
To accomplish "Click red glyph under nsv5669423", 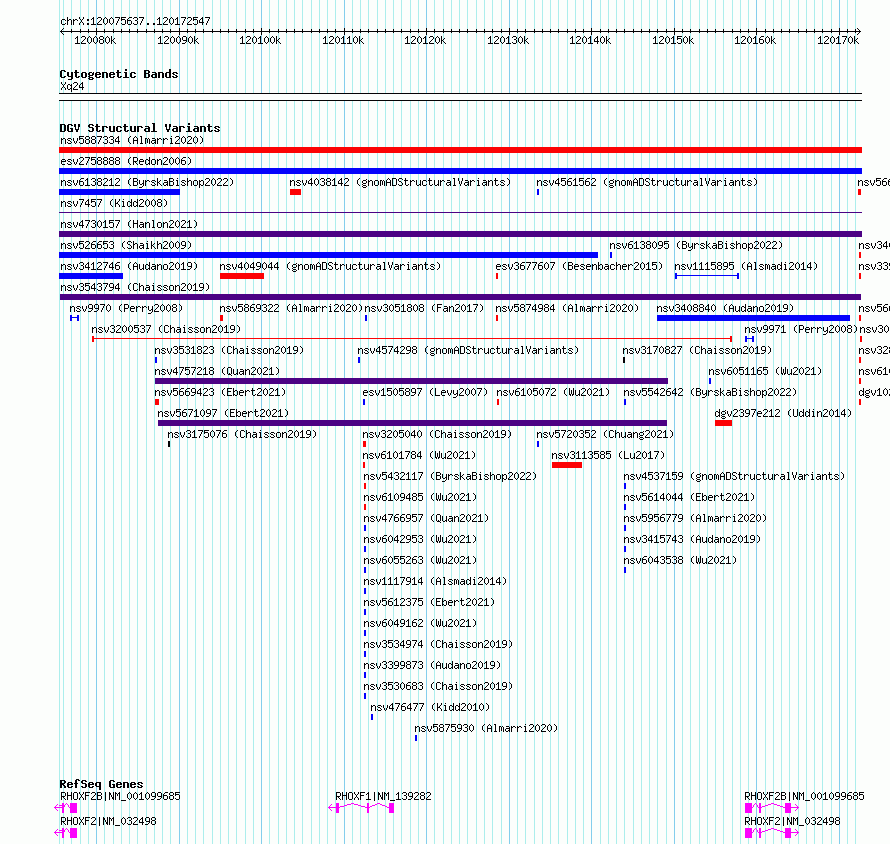I will coord(157,402).
